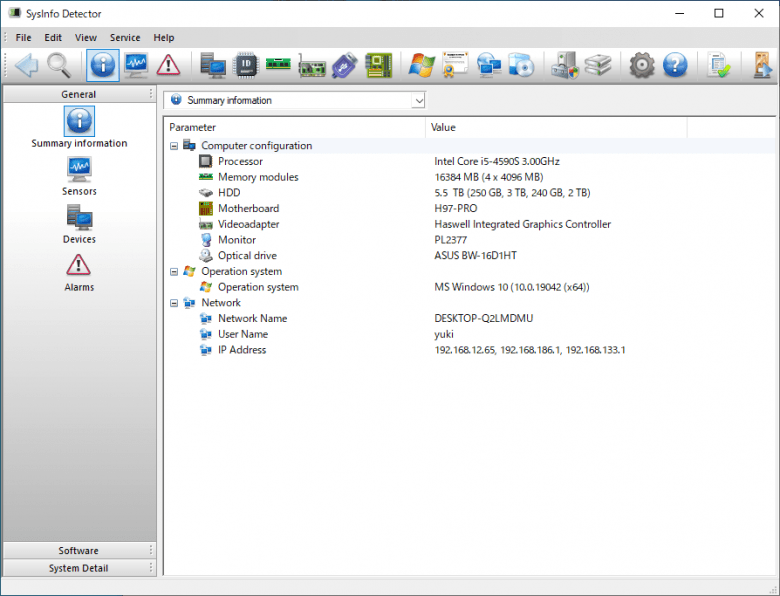Expand the System Detail sidebar section
Viewport: 780px width, 596px height.
click(79, 568)
